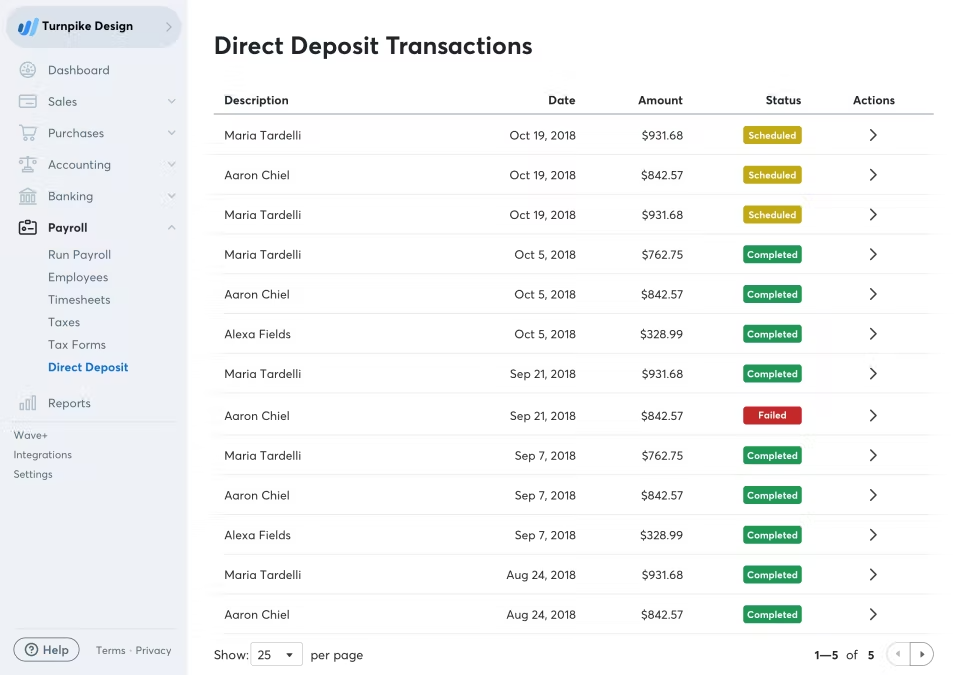Open the Dashboard from the sidebar
960x675 pixels.
pos(30,70)
